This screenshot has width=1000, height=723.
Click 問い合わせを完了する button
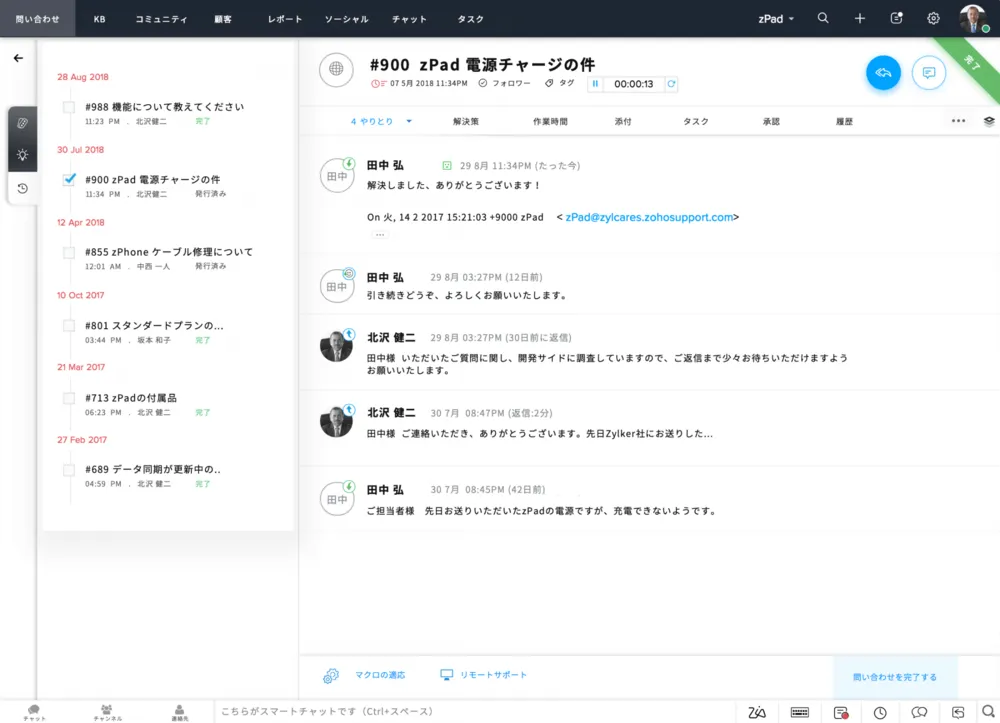tap(895, 677)
